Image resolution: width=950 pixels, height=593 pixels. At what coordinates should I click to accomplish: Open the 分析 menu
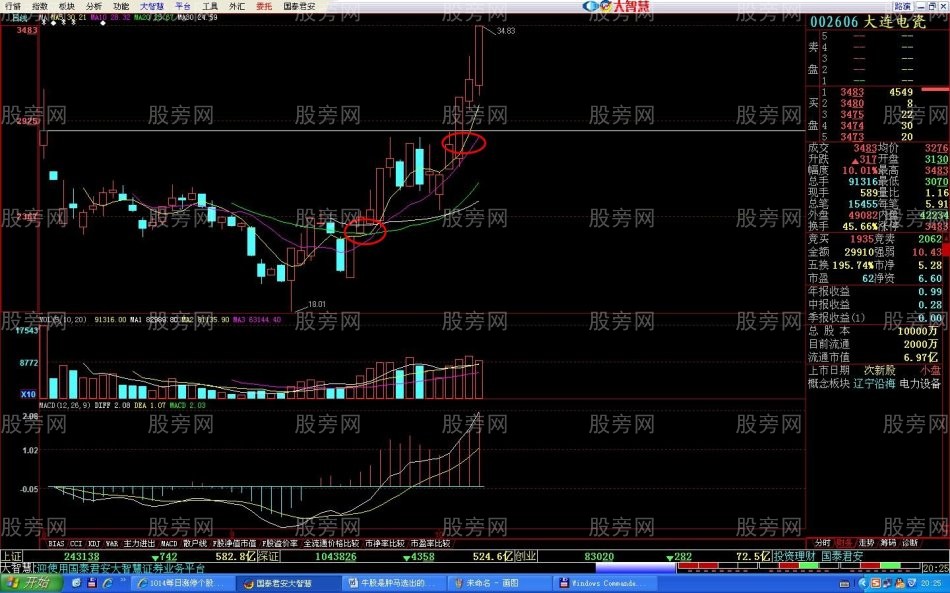point(94,6)
